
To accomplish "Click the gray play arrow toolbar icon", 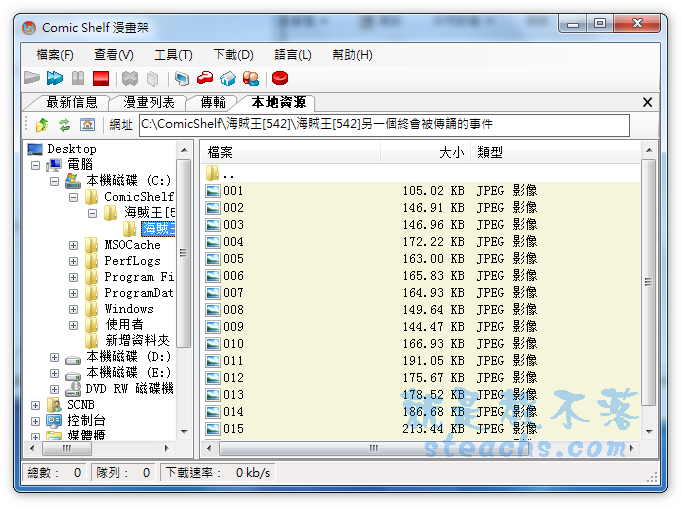I will point(32,78).
